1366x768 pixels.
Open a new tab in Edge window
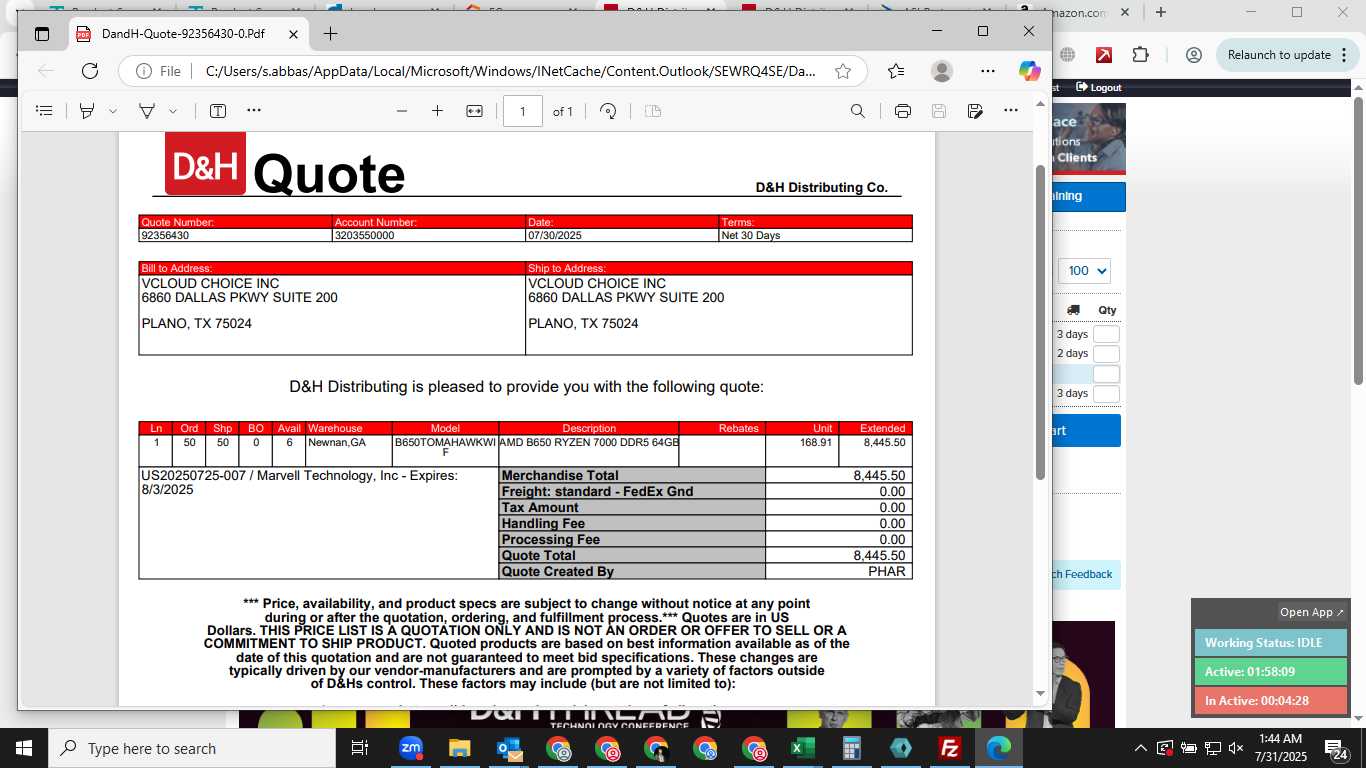[x=331, y=33]
